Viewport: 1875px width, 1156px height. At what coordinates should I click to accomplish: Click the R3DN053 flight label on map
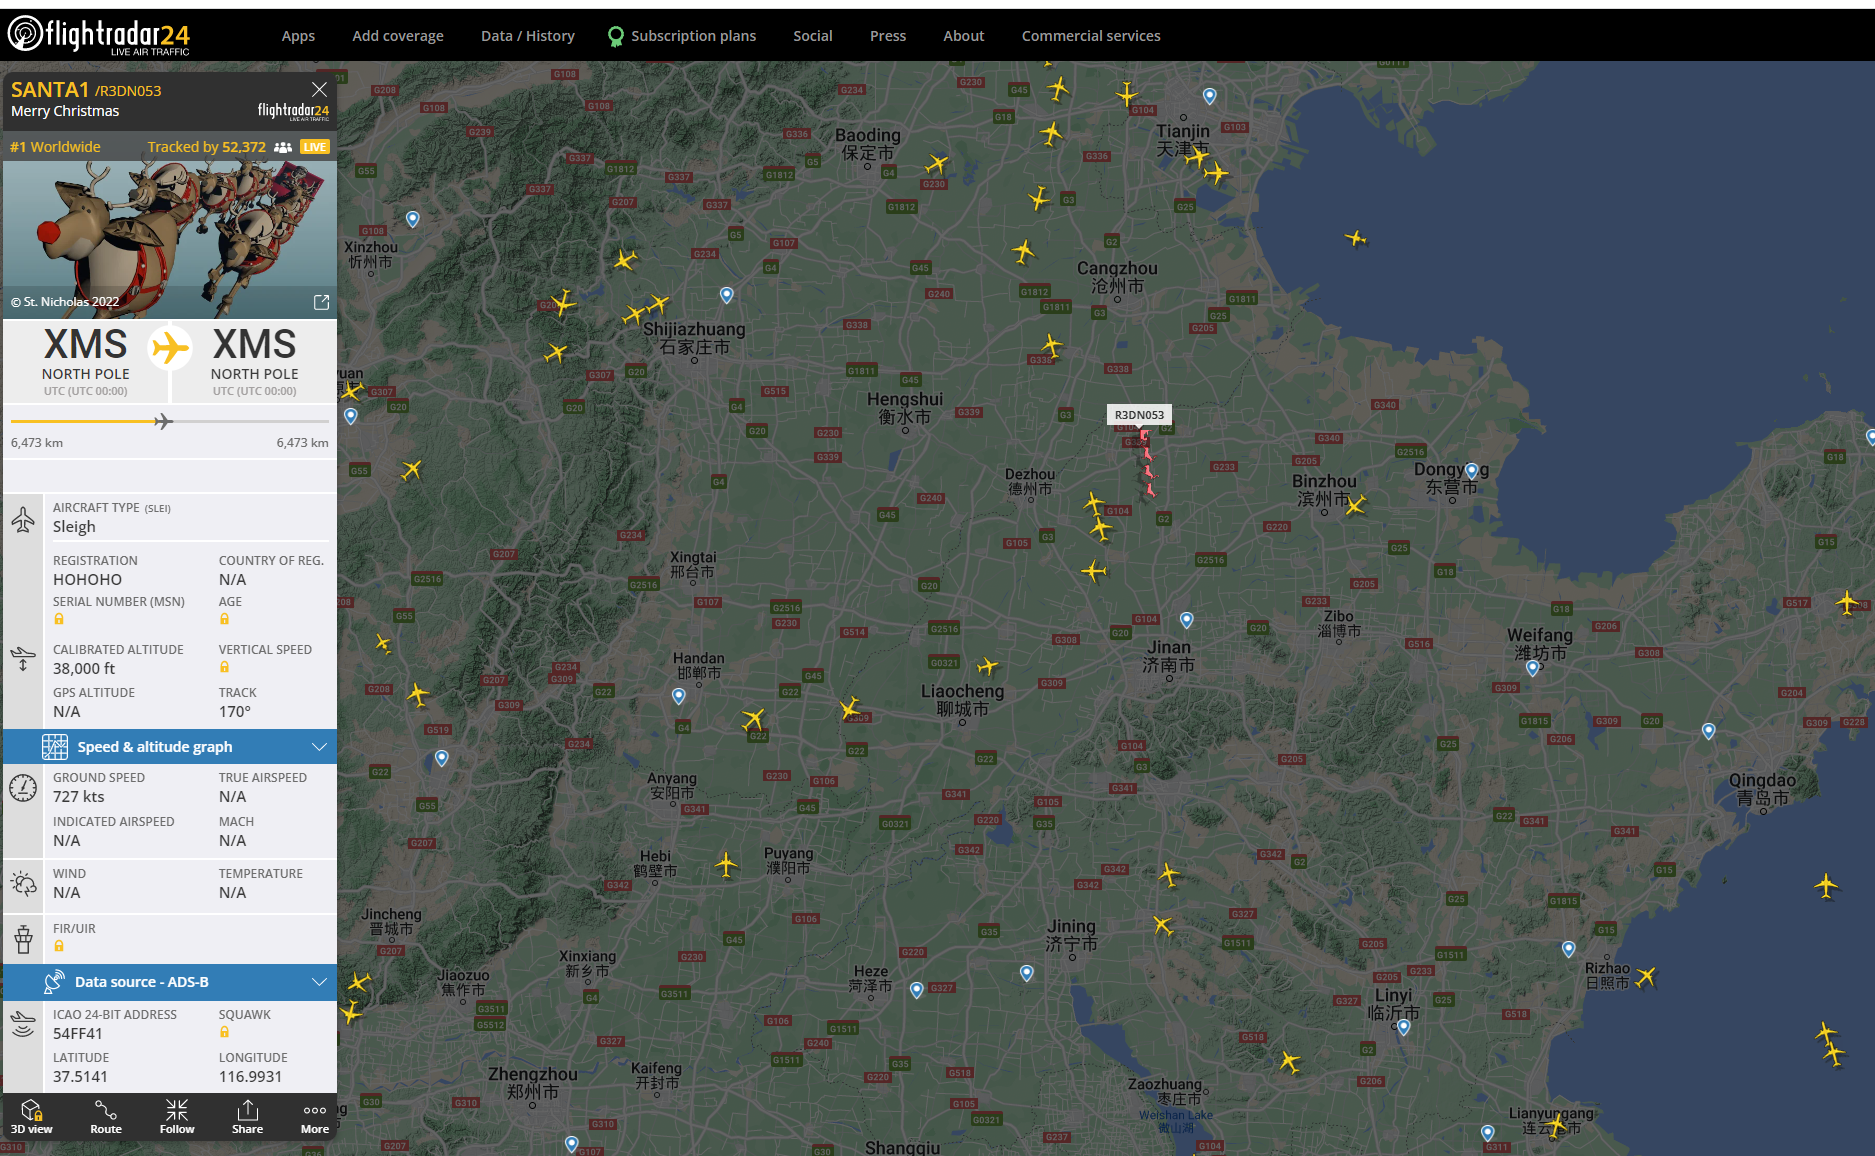tap(1139, 415)
